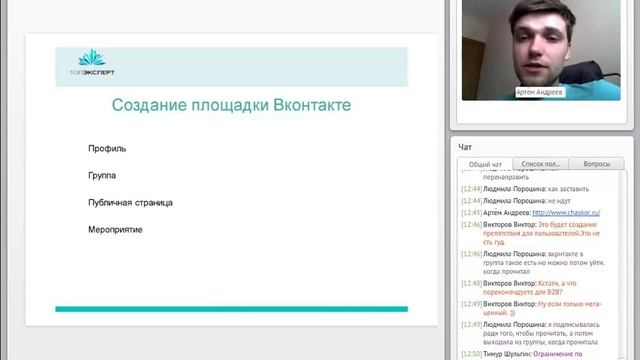Click the Публичная страница slide item
The image size is (640, 360).
click(x=130, y=202)
